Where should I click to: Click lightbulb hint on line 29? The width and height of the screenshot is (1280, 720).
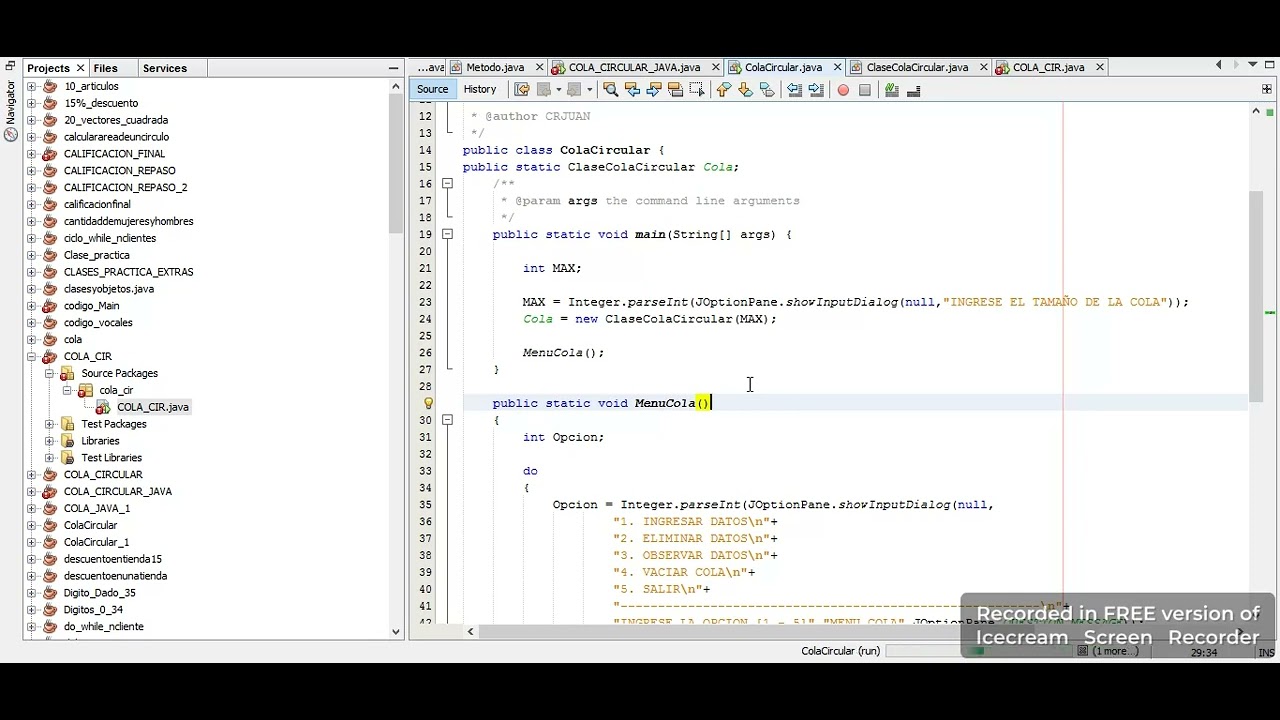coord(428,403)
